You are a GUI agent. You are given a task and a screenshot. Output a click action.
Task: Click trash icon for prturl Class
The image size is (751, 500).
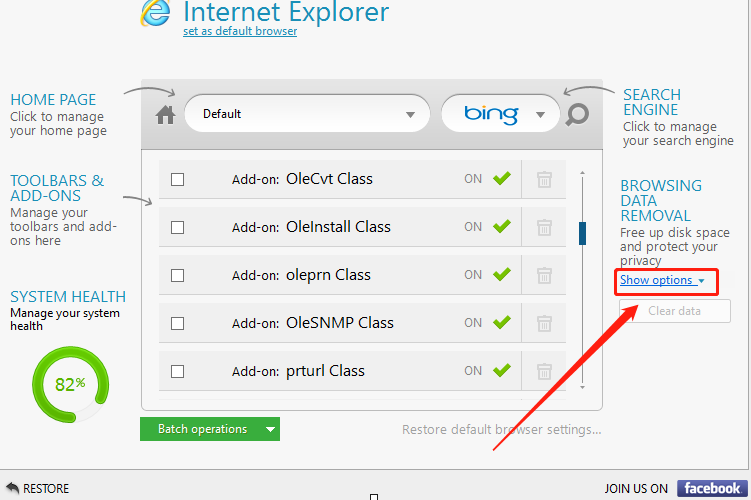(x=544, y=371)
